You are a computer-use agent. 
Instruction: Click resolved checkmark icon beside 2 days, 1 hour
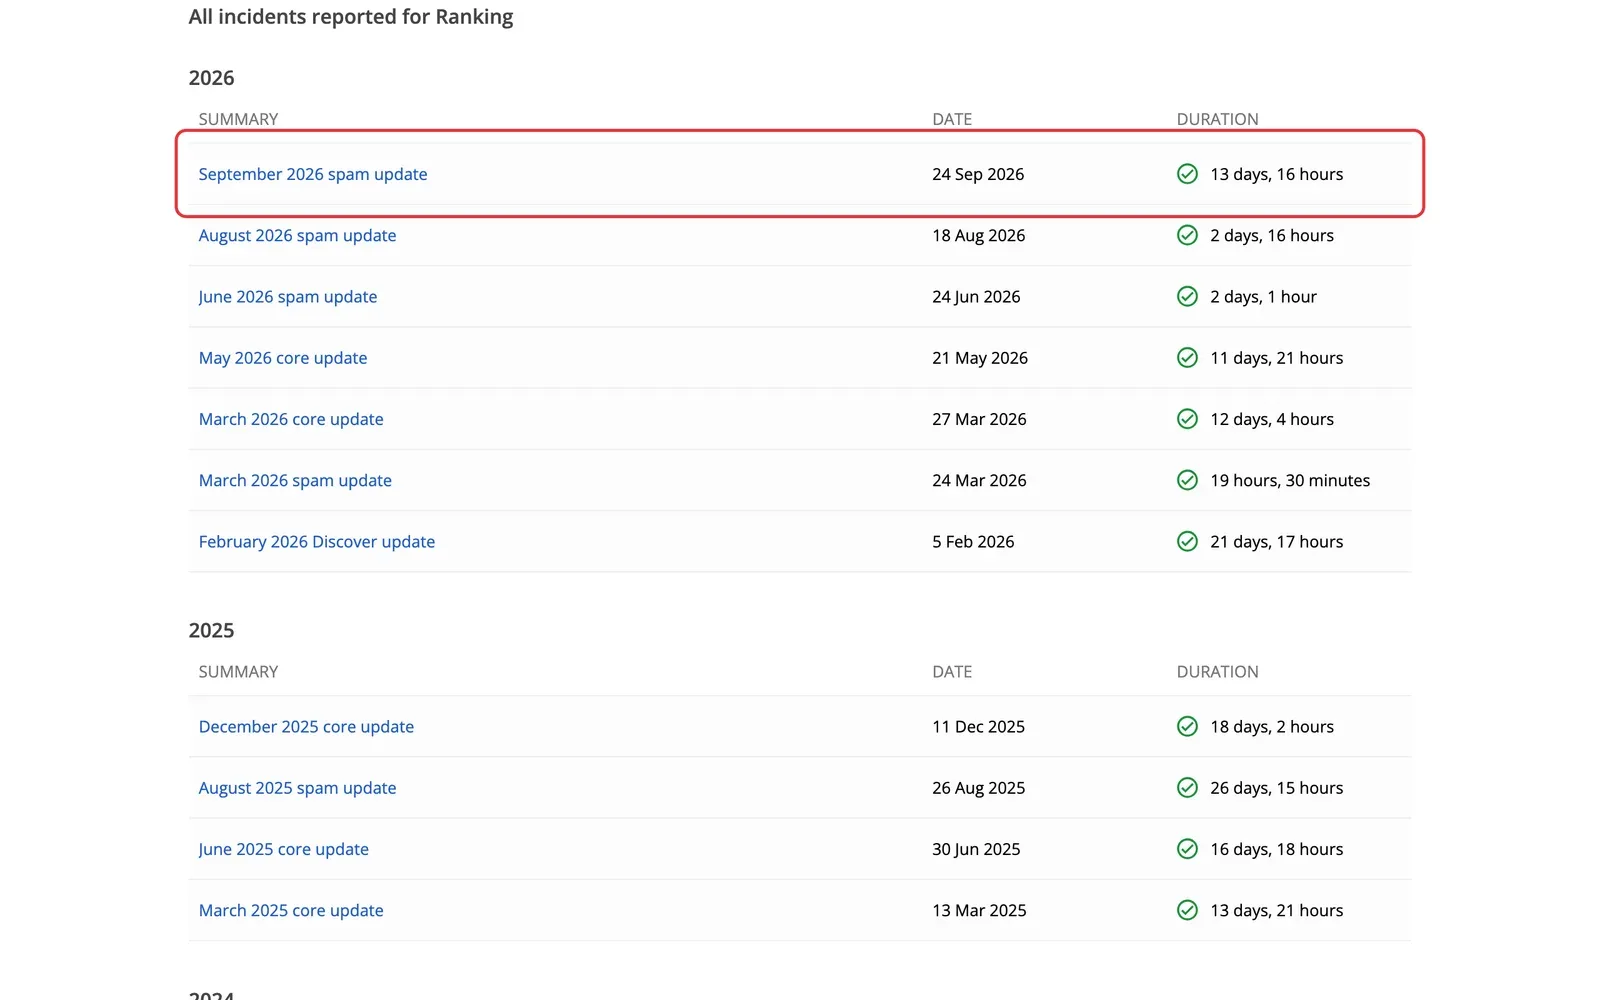point(1187,296)
